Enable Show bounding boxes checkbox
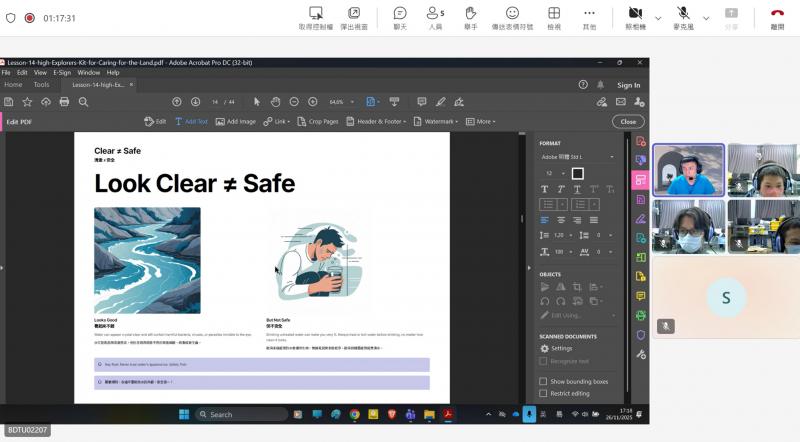The width and height of the screenshot is (800, 442). (x=544, y=381)
